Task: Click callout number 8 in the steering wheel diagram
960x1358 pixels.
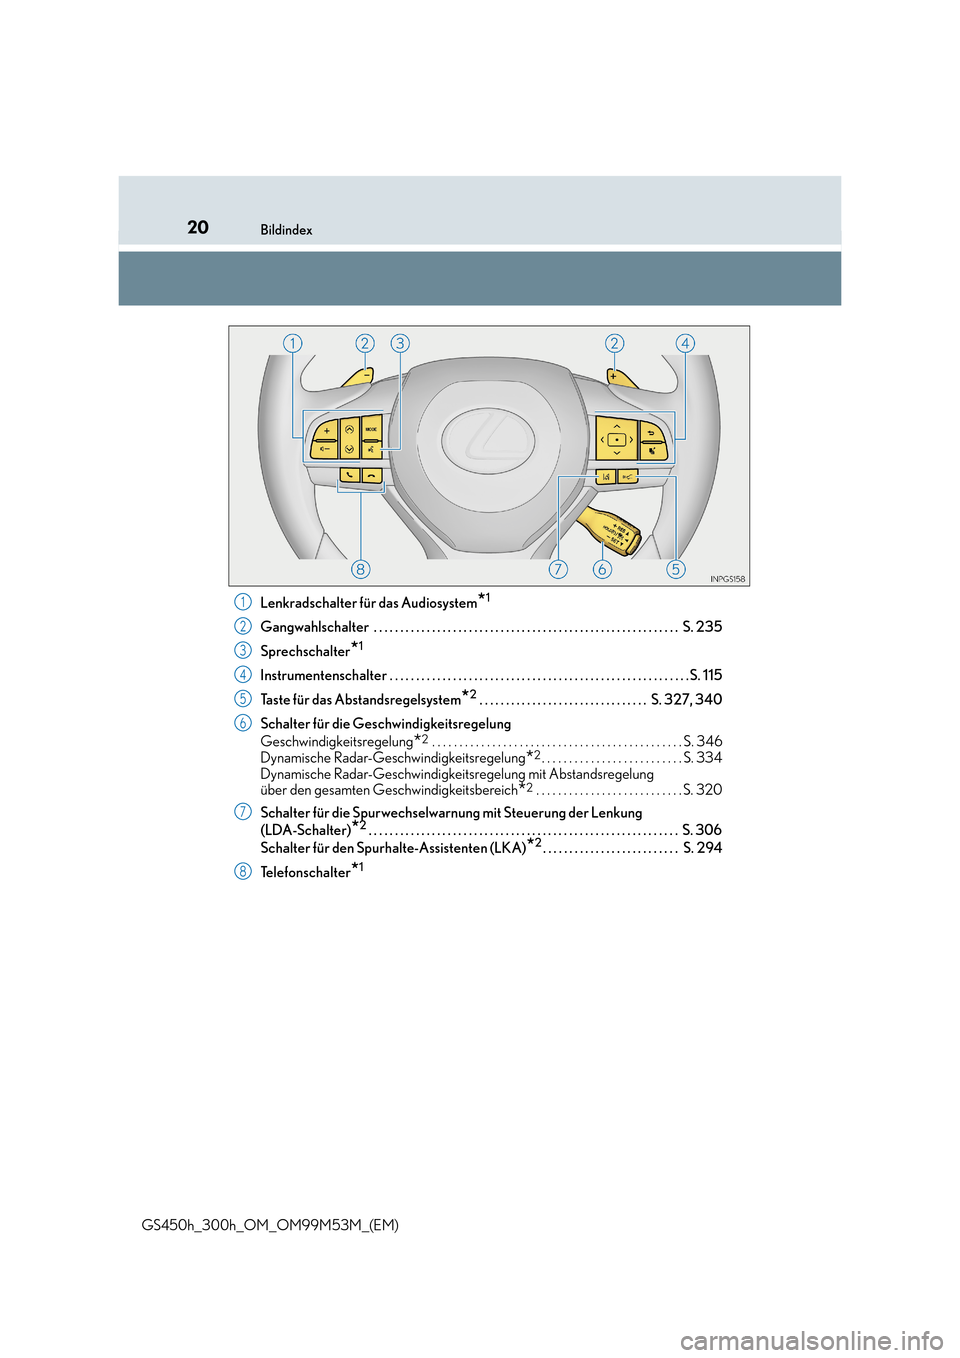Action: click(x=361, y=569)
